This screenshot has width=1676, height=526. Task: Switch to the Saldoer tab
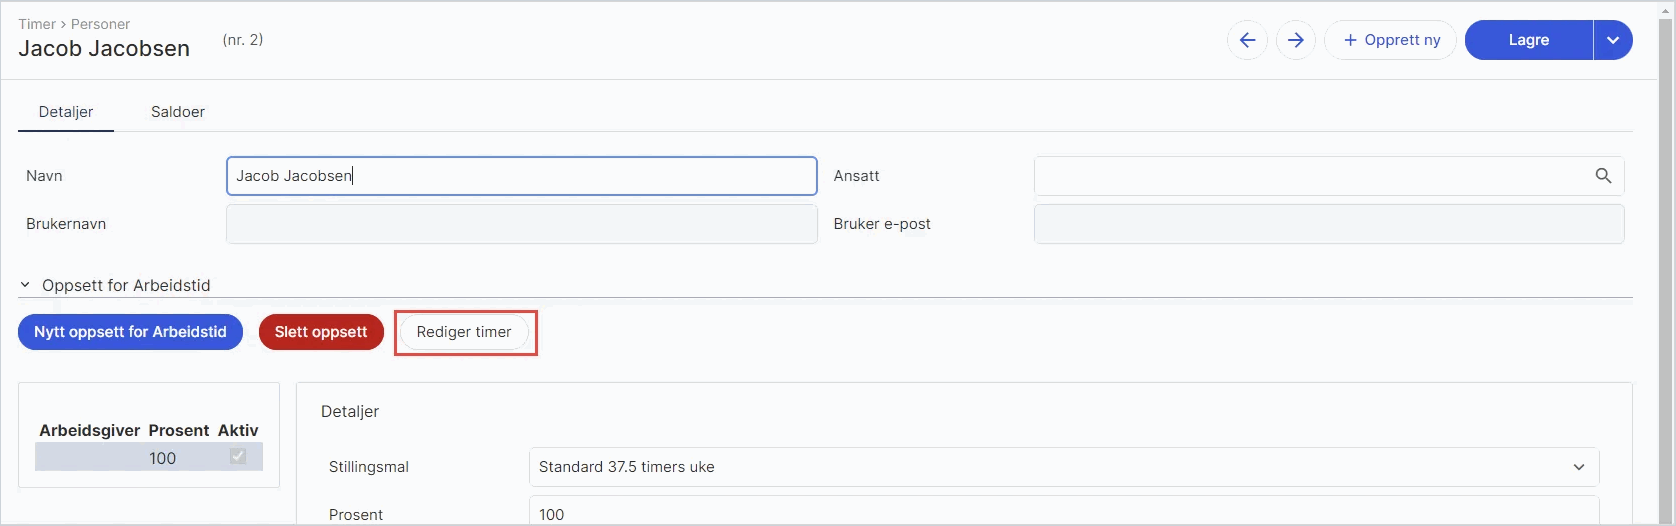(178, 112)
